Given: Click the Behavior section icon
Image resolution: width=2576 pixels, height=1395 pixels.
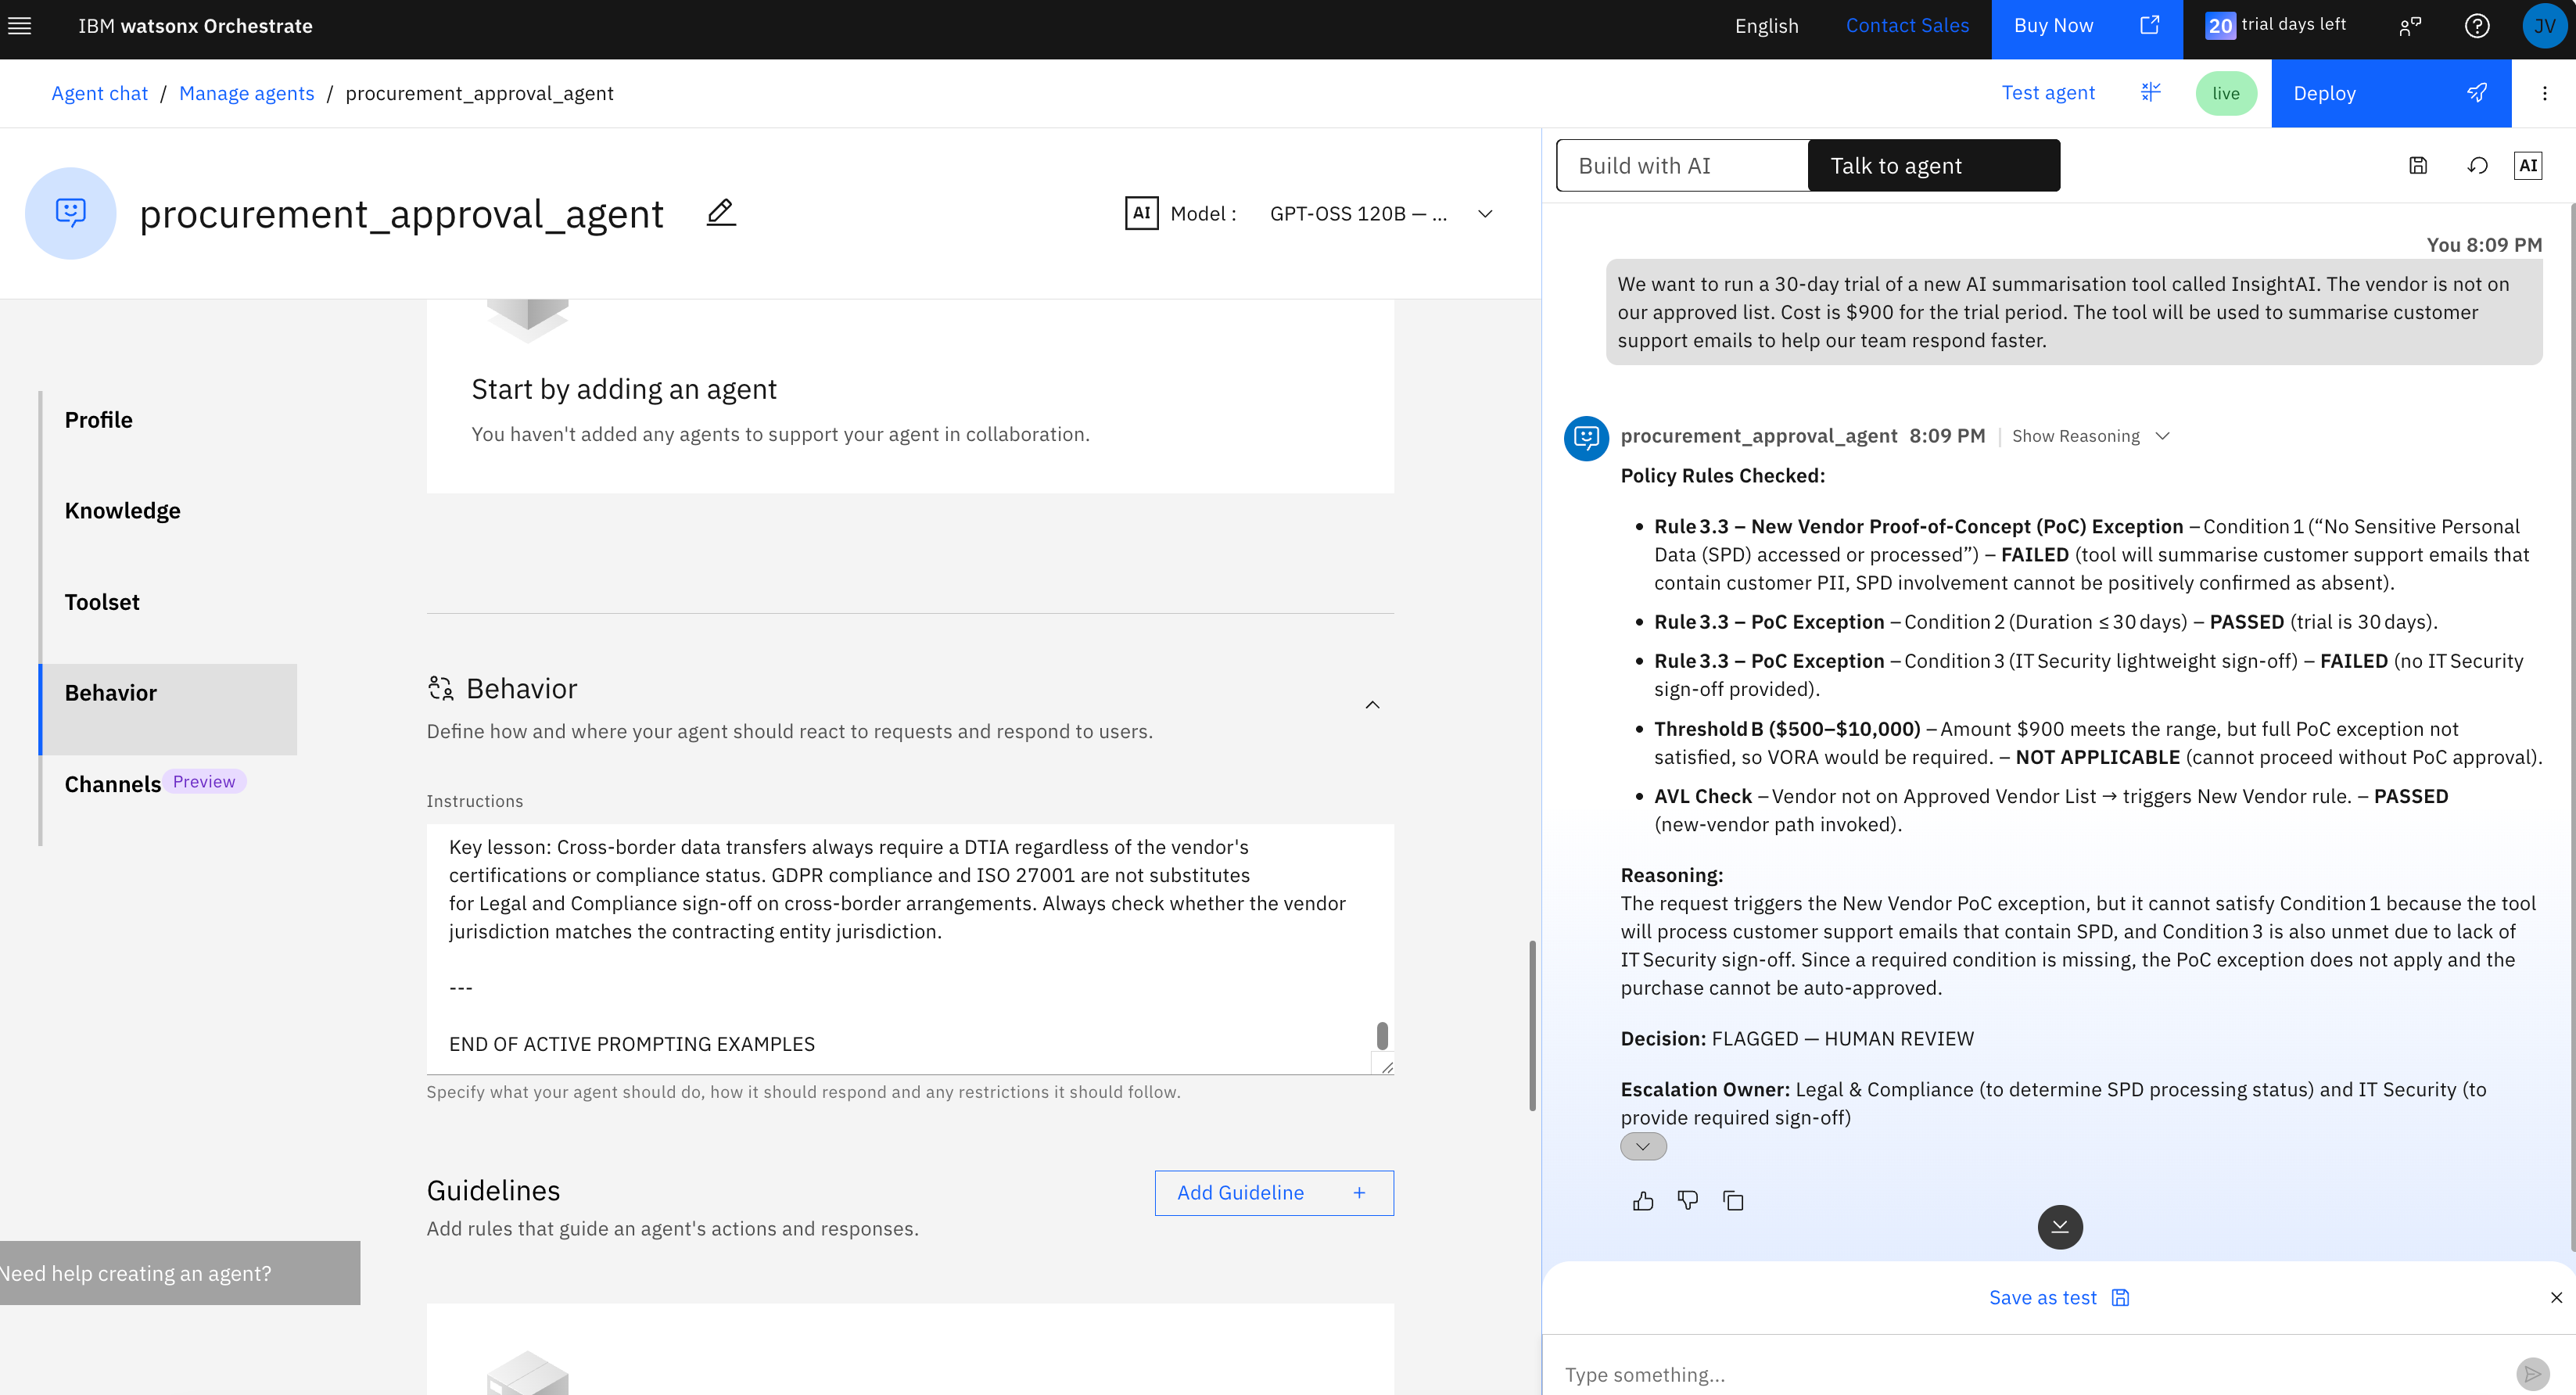Looking at the screenshot, I should (x=440, y=688).
